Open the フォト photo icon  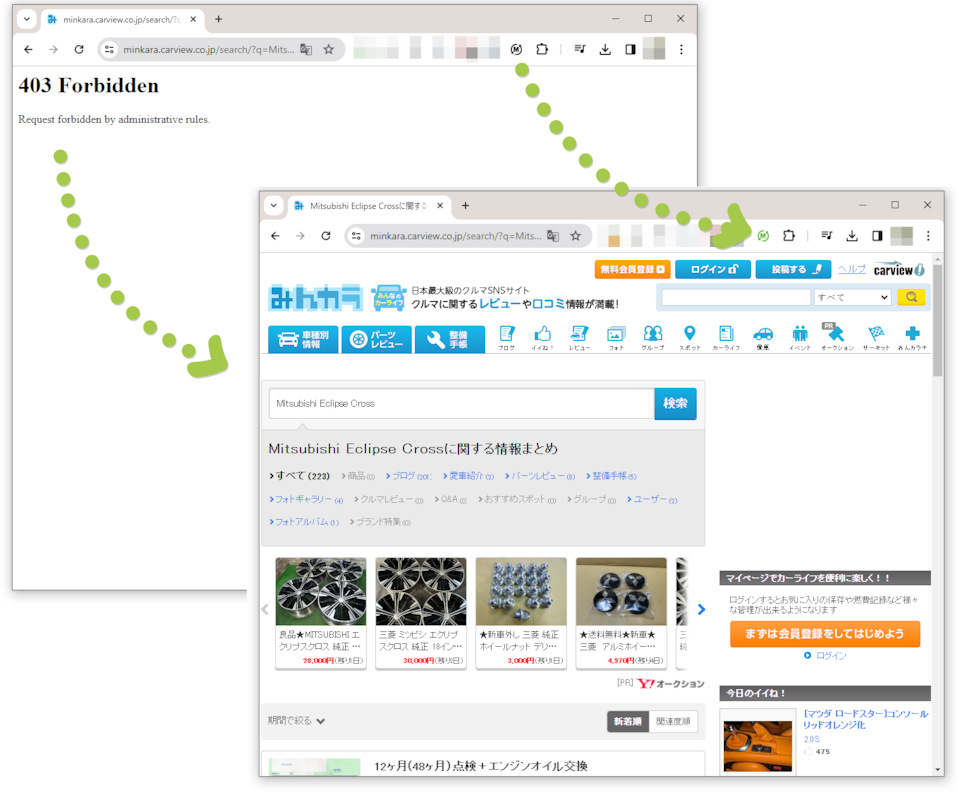coord(616,337)
